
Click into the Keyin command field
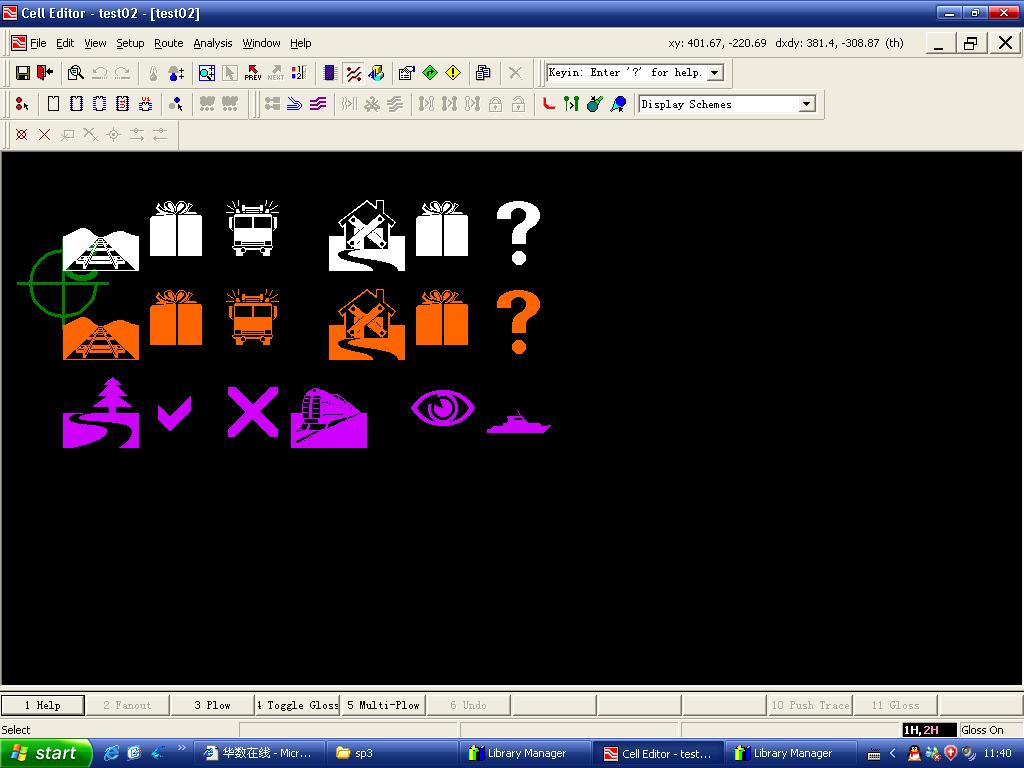tap(628, 72)
